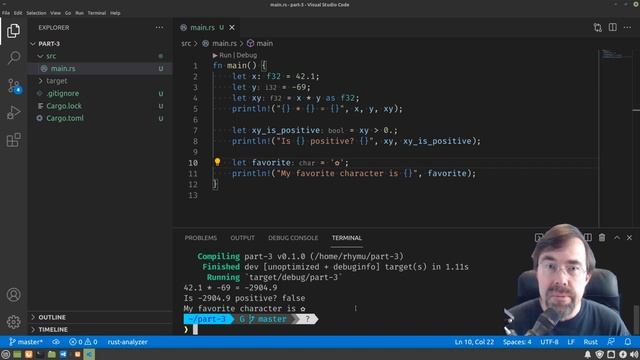
Task: Open the Cargo.toml file
Action: 100,118
